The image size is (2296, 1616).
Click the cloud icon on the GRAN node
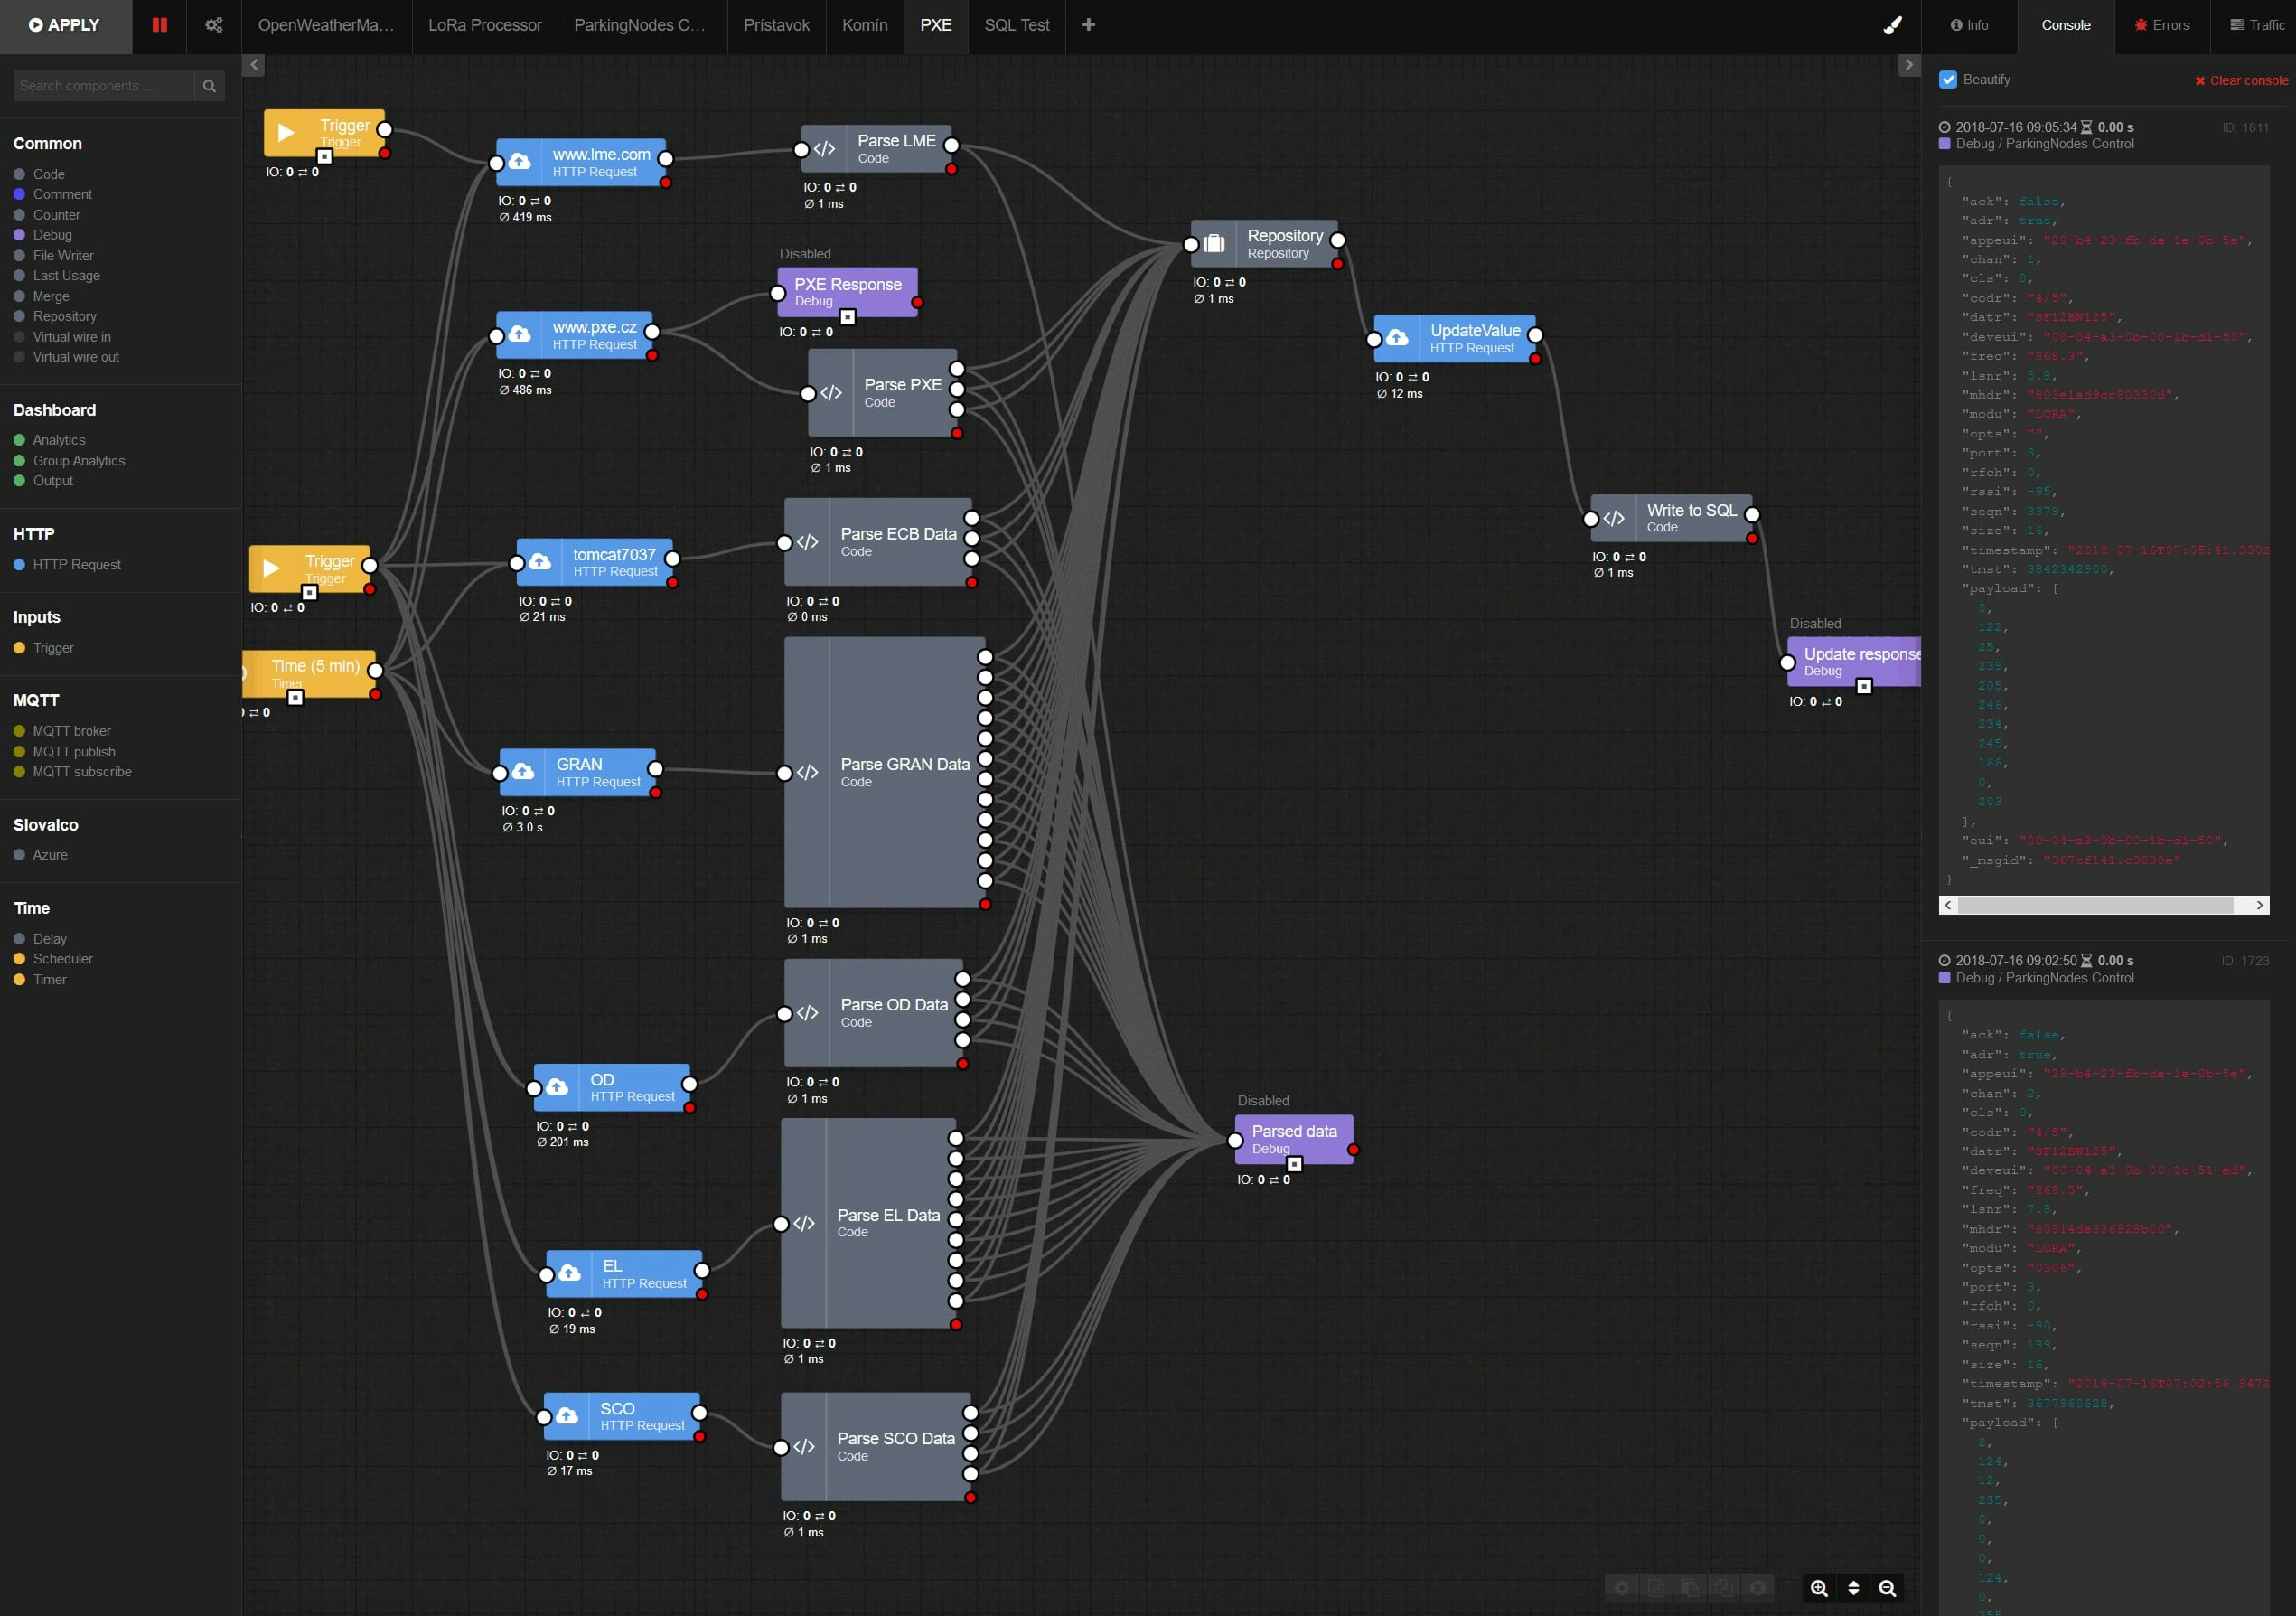click(x=523, y=772)
